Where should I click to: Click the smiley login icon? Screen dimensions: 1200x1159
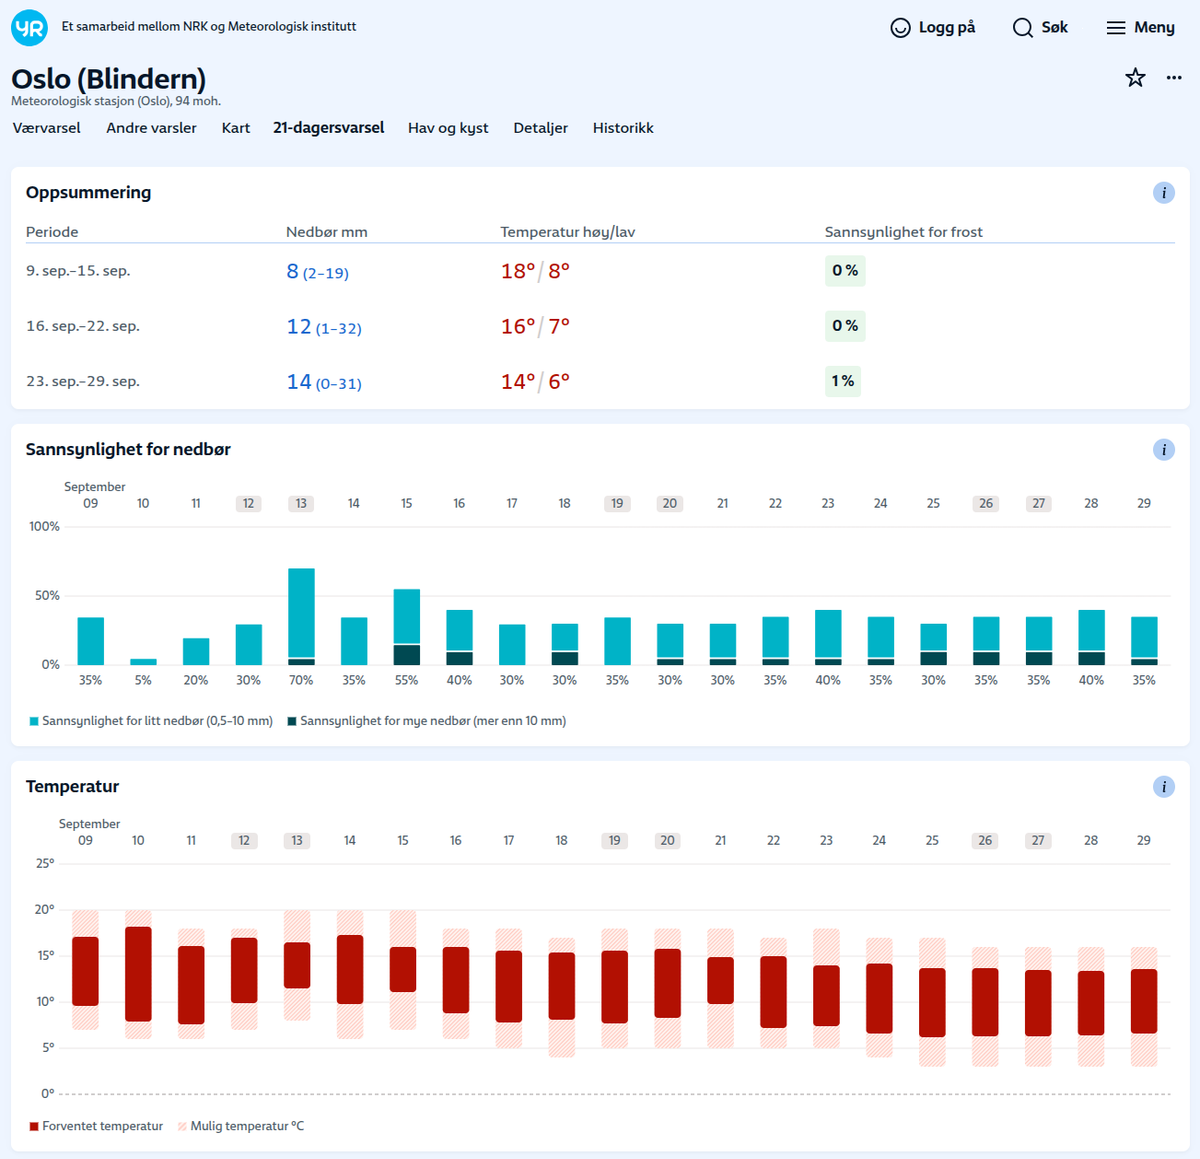pos(901,28)
